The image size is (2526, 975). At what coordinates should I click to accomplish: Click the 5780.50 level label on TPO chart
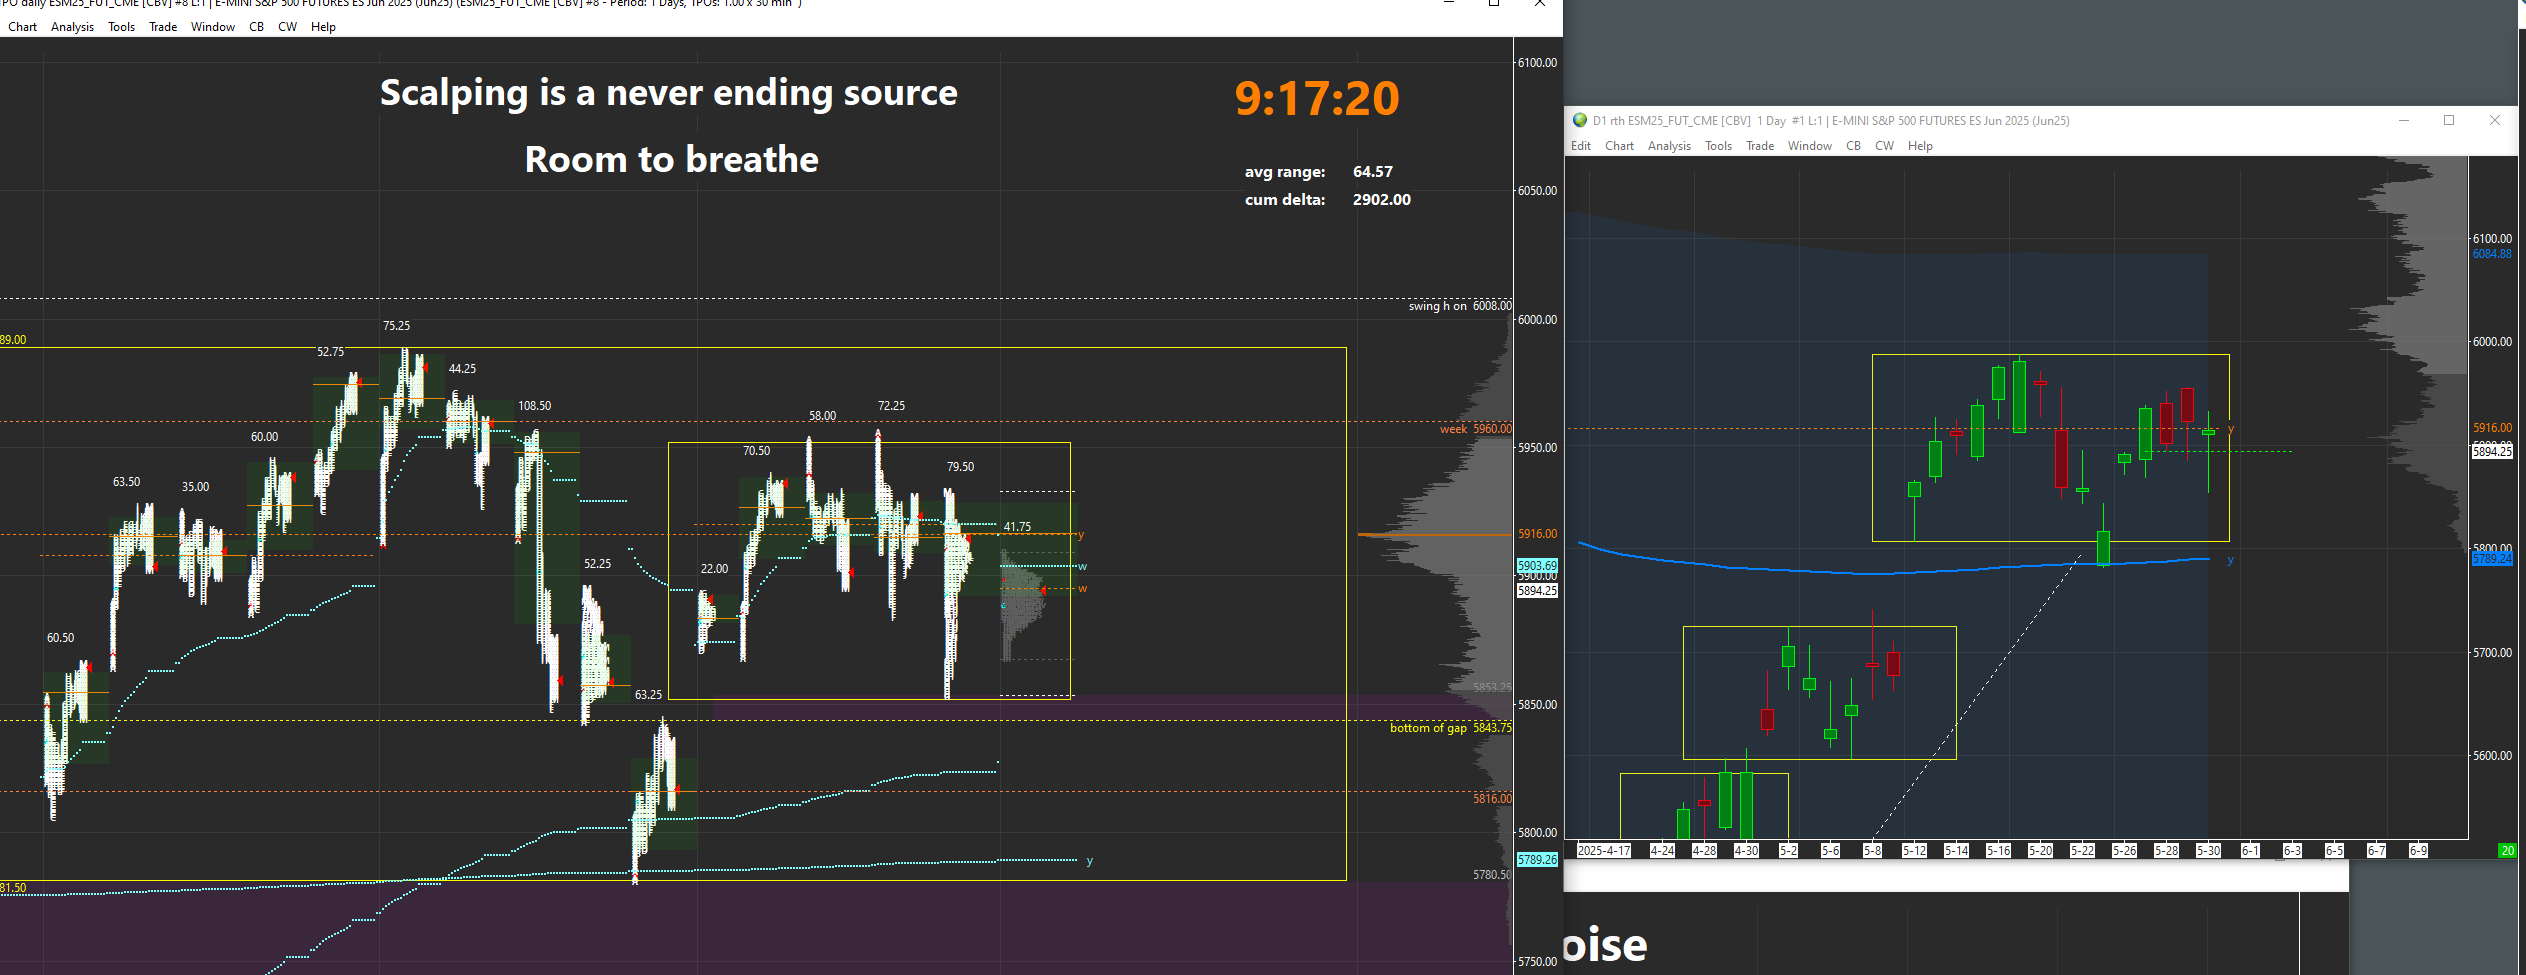coord(1492,875)
